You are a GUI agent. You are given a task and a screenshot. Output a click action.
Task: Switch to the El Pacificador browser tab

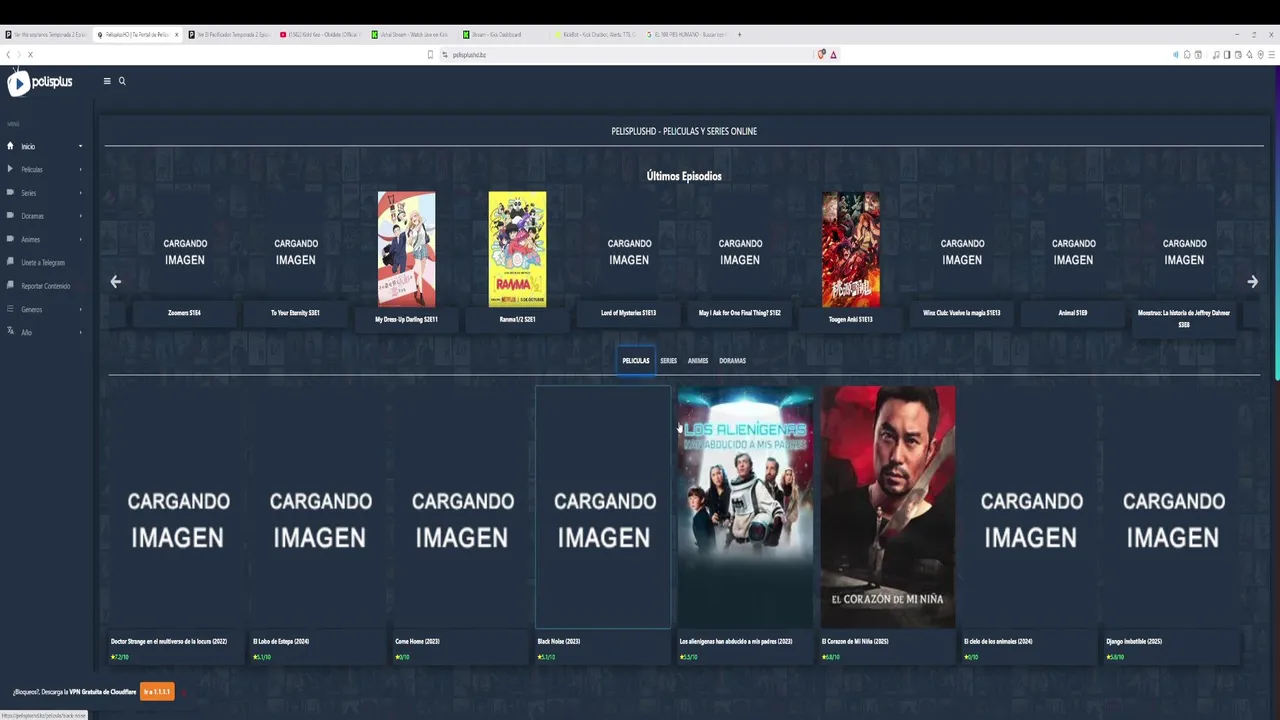pos(230,34)
